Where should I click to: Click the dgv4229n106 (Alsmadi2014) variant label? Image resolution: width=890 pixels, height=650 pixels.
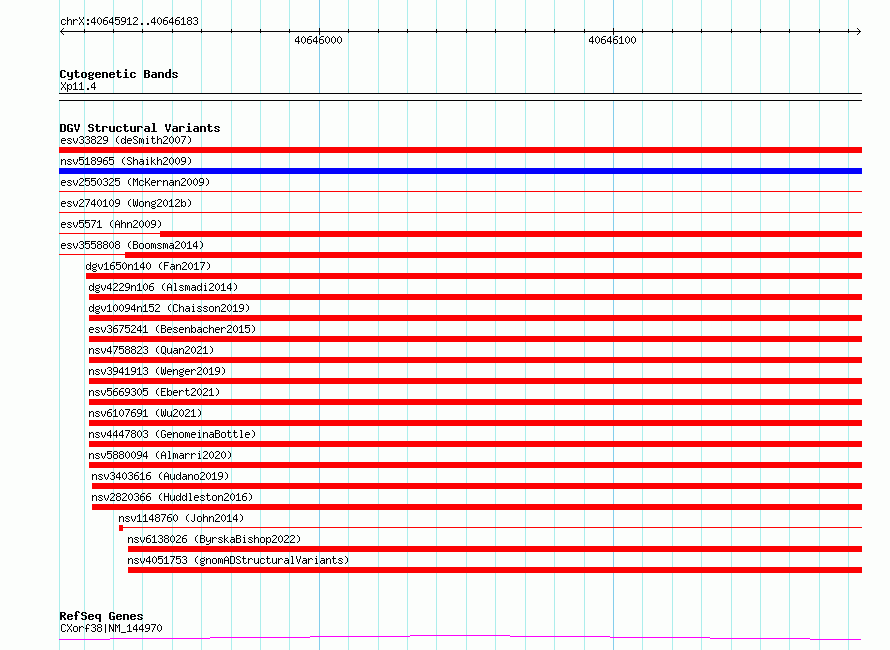coord(163,287)
